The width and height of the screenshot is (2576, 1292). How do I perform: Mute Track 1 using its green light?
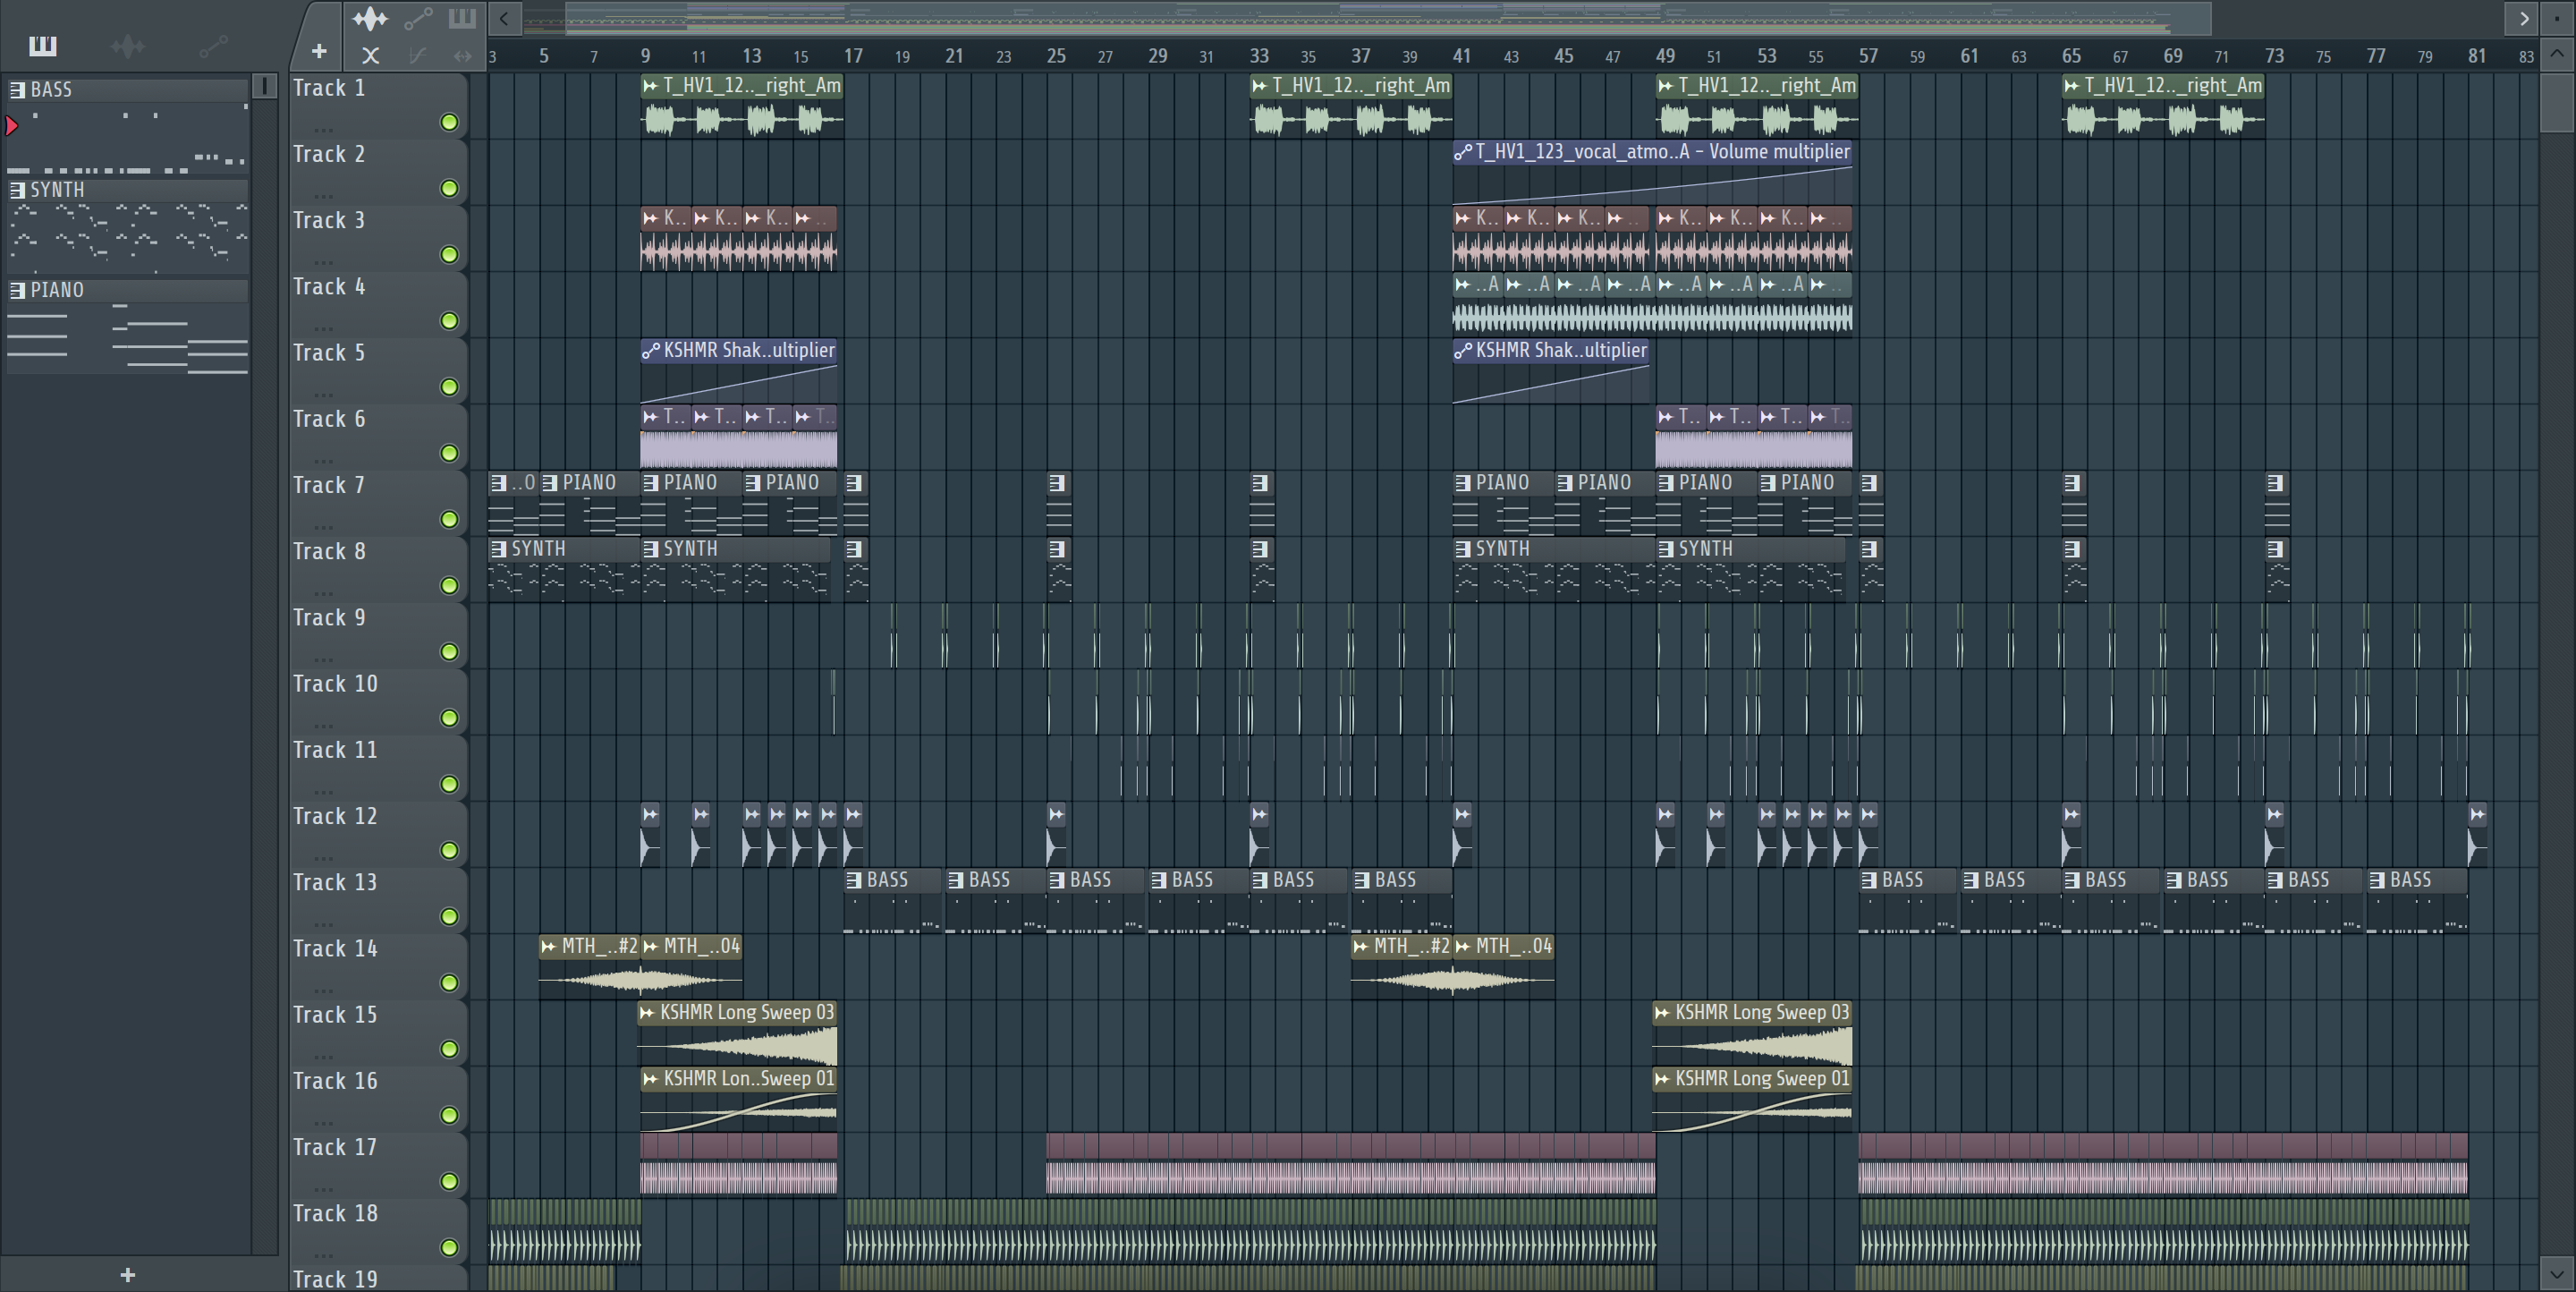tap(450, 122)
